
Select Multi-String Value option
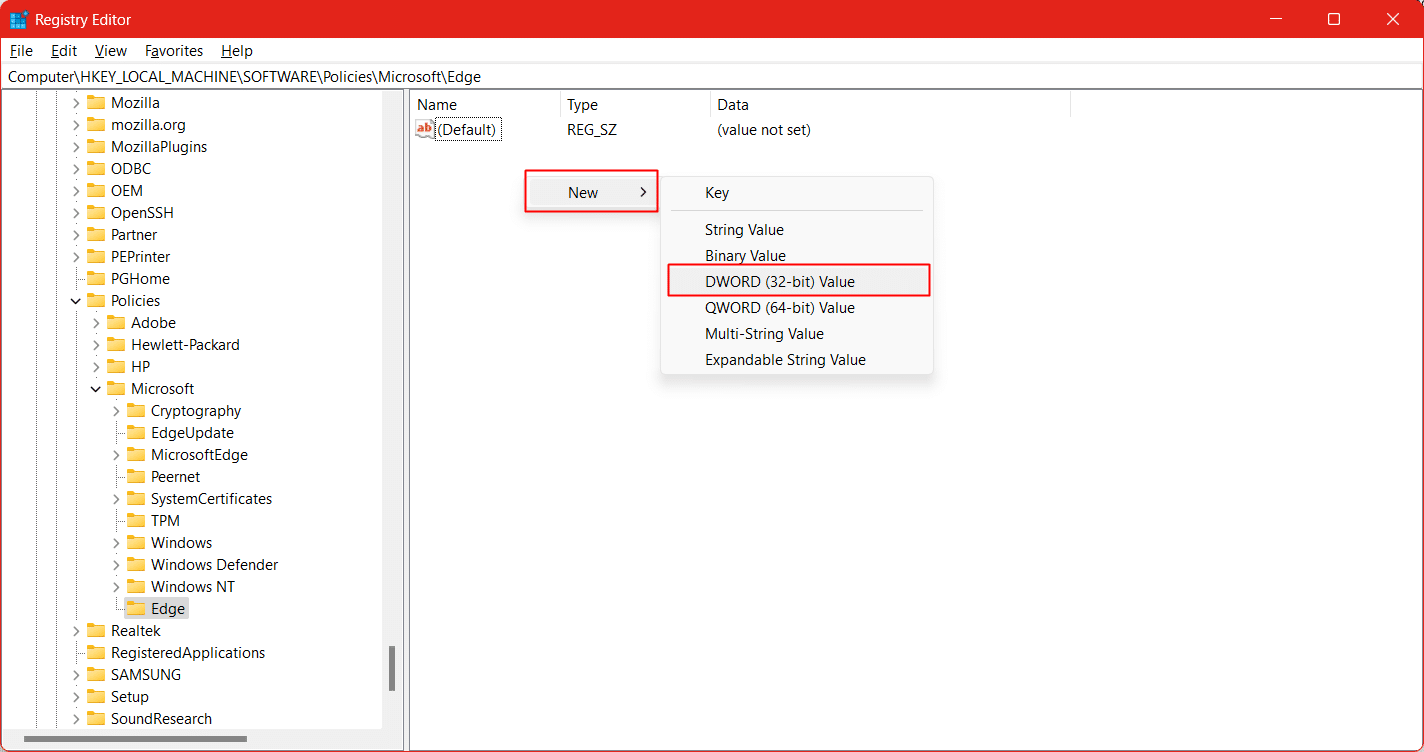click(x=797, y=334)
